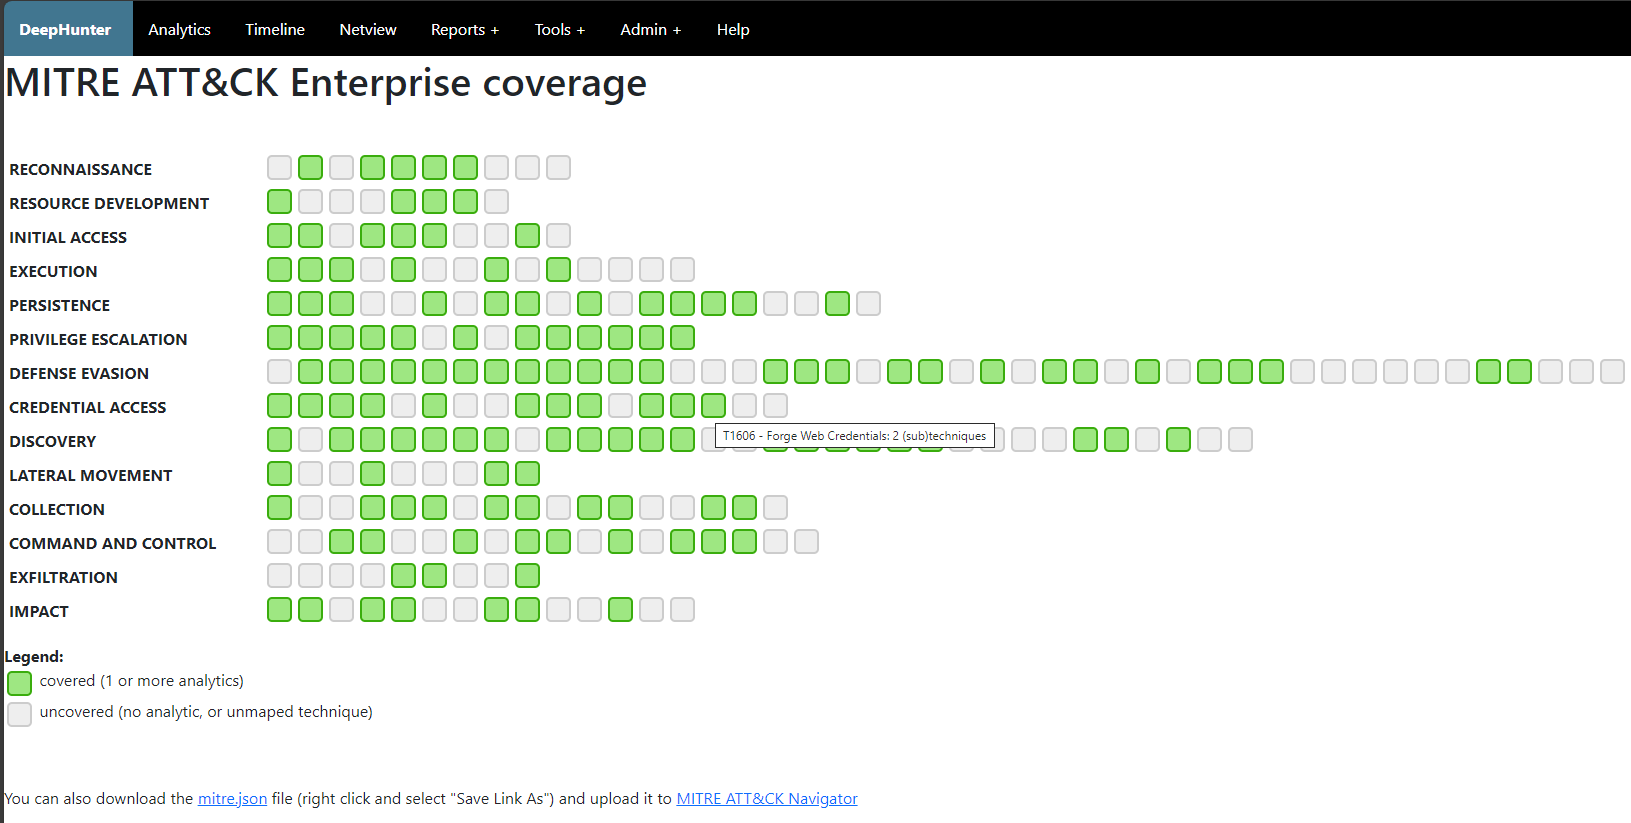
Task: Switch to the Netview page
Action: tap(368, 29)
